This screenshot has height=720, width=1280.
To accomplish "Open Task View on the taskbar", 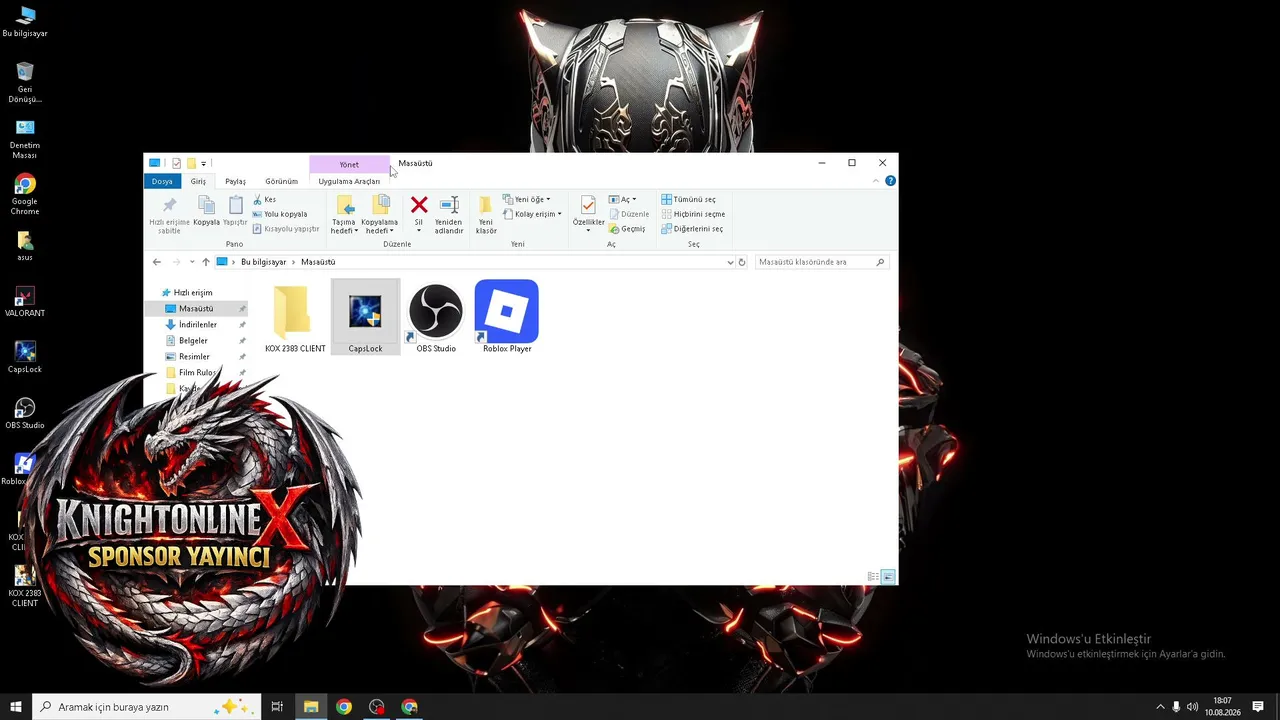I will [277, 707].
